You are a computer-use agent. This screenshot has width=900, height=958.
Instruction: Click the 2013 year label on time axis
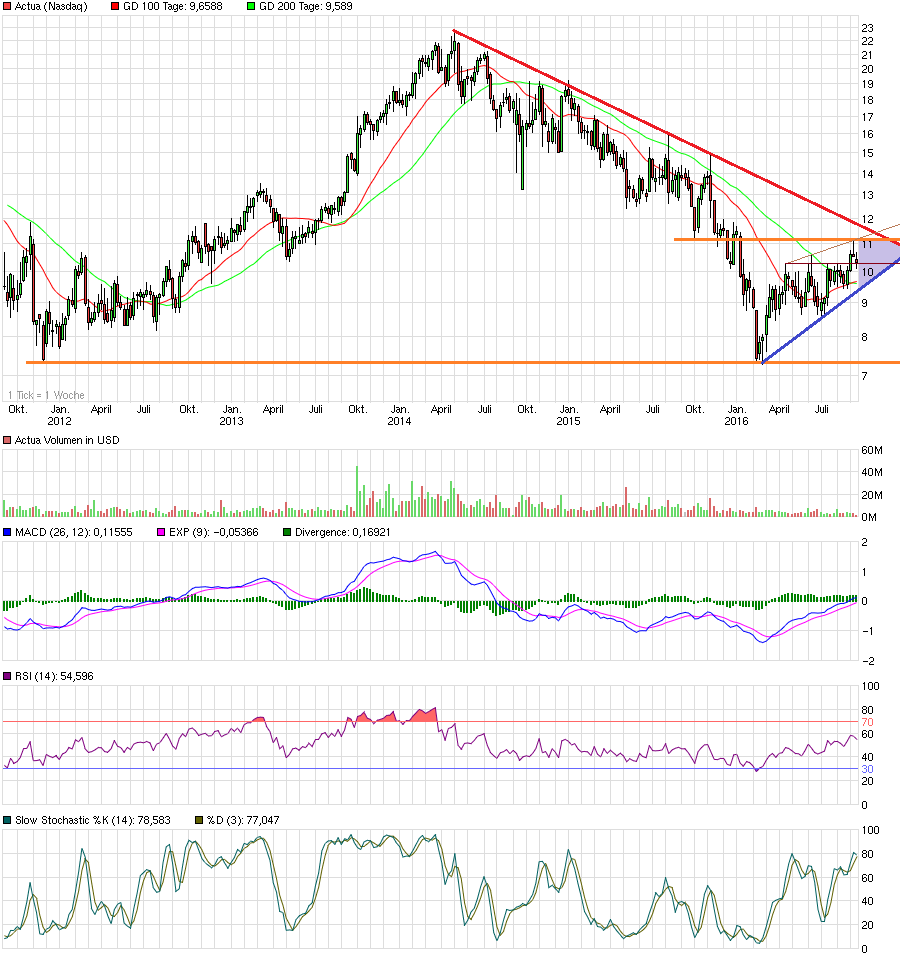coord(231,421)
